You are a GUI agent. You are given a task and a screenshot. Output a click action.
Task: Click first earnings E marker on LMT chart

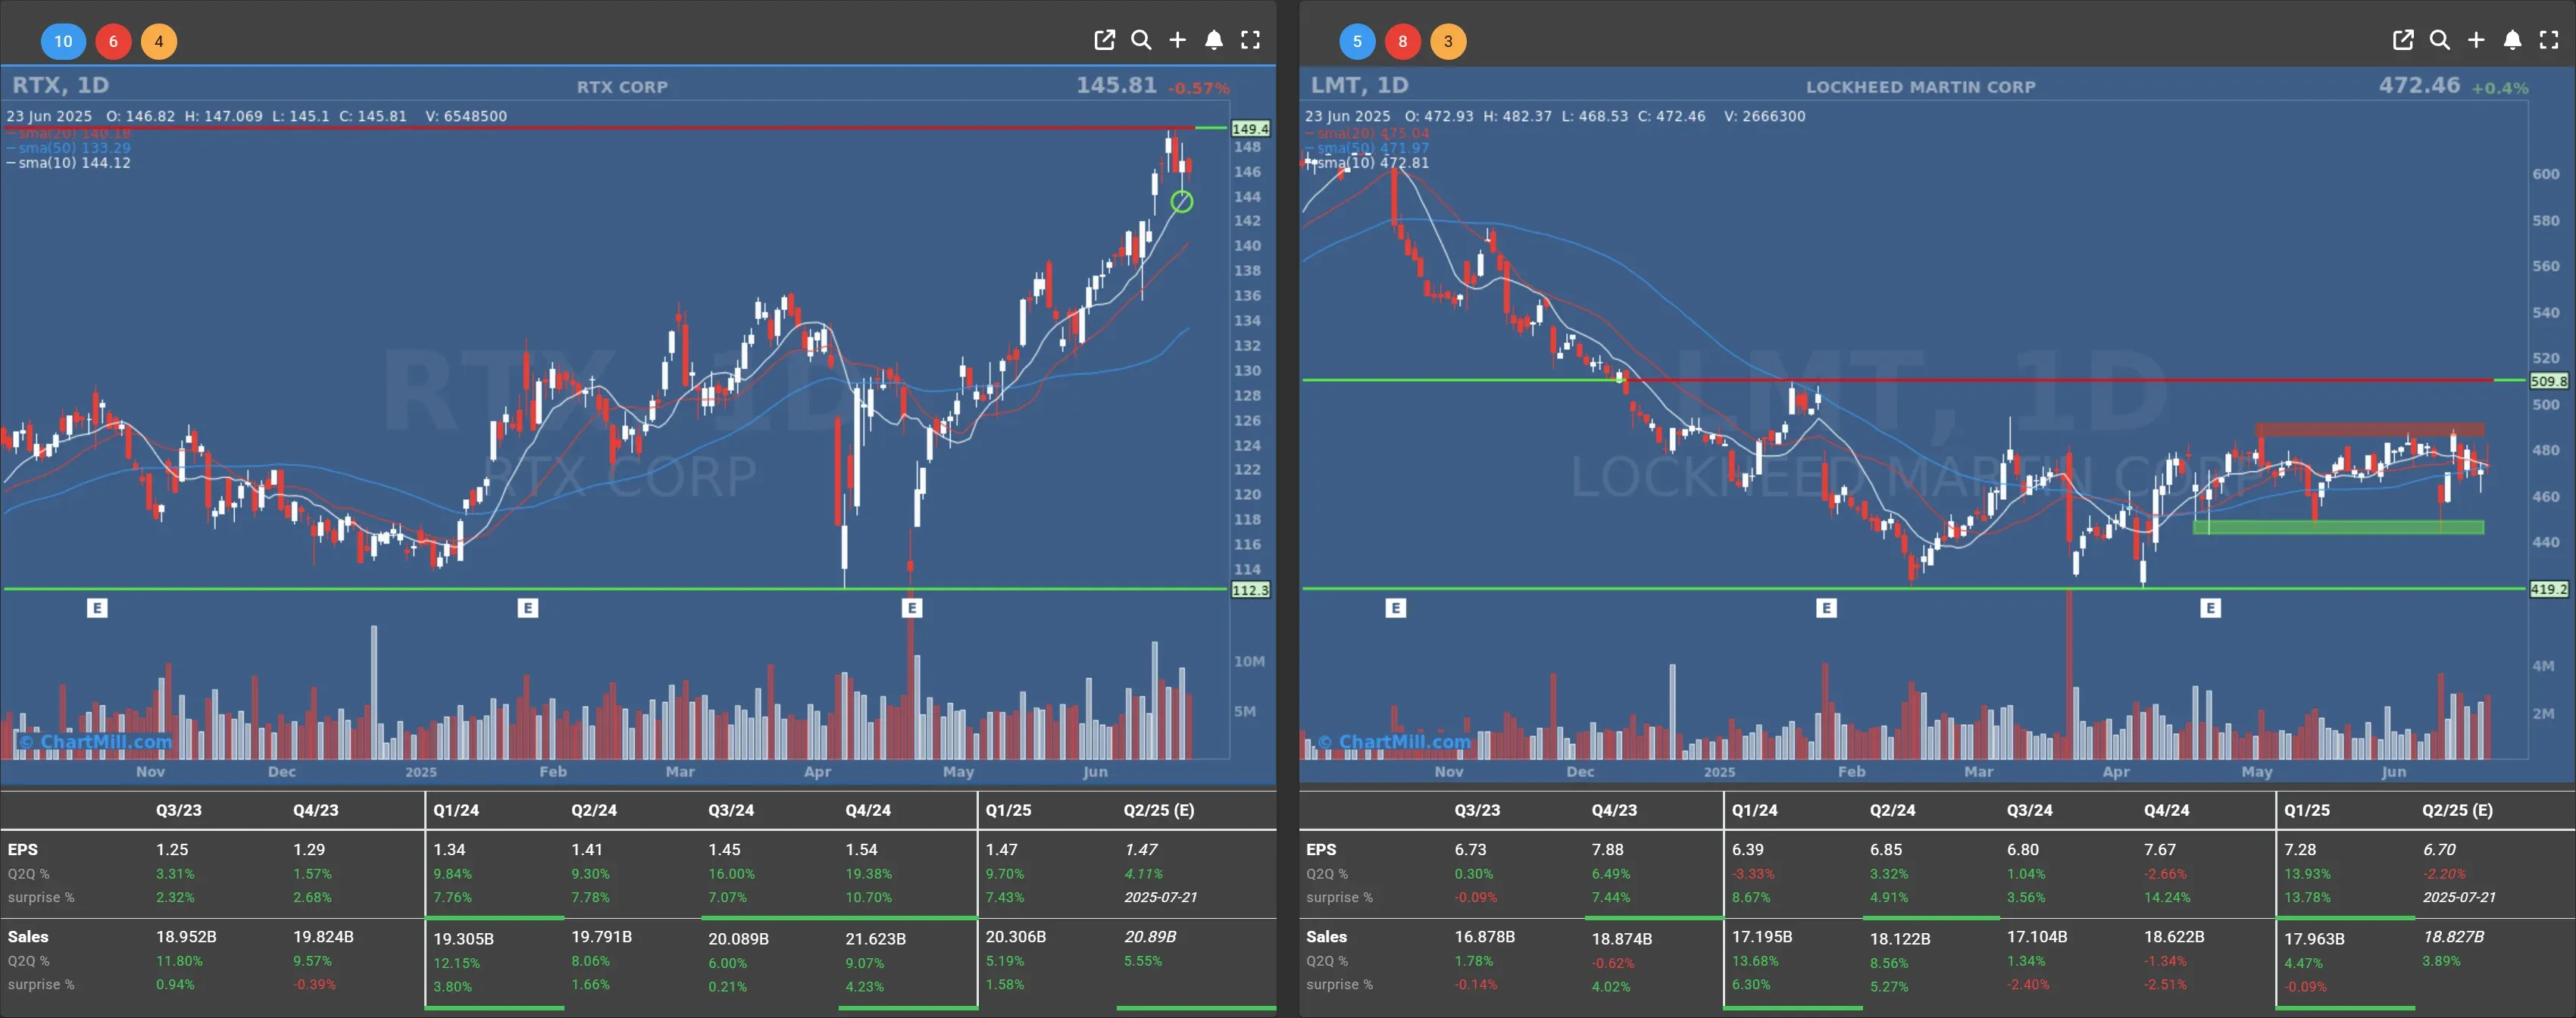click(x=1396, y=607)
